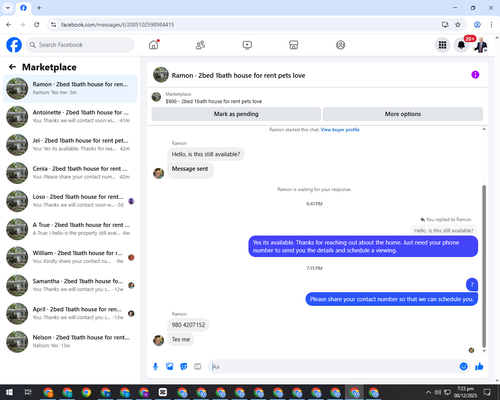Open the account profile picture menu

480,45
